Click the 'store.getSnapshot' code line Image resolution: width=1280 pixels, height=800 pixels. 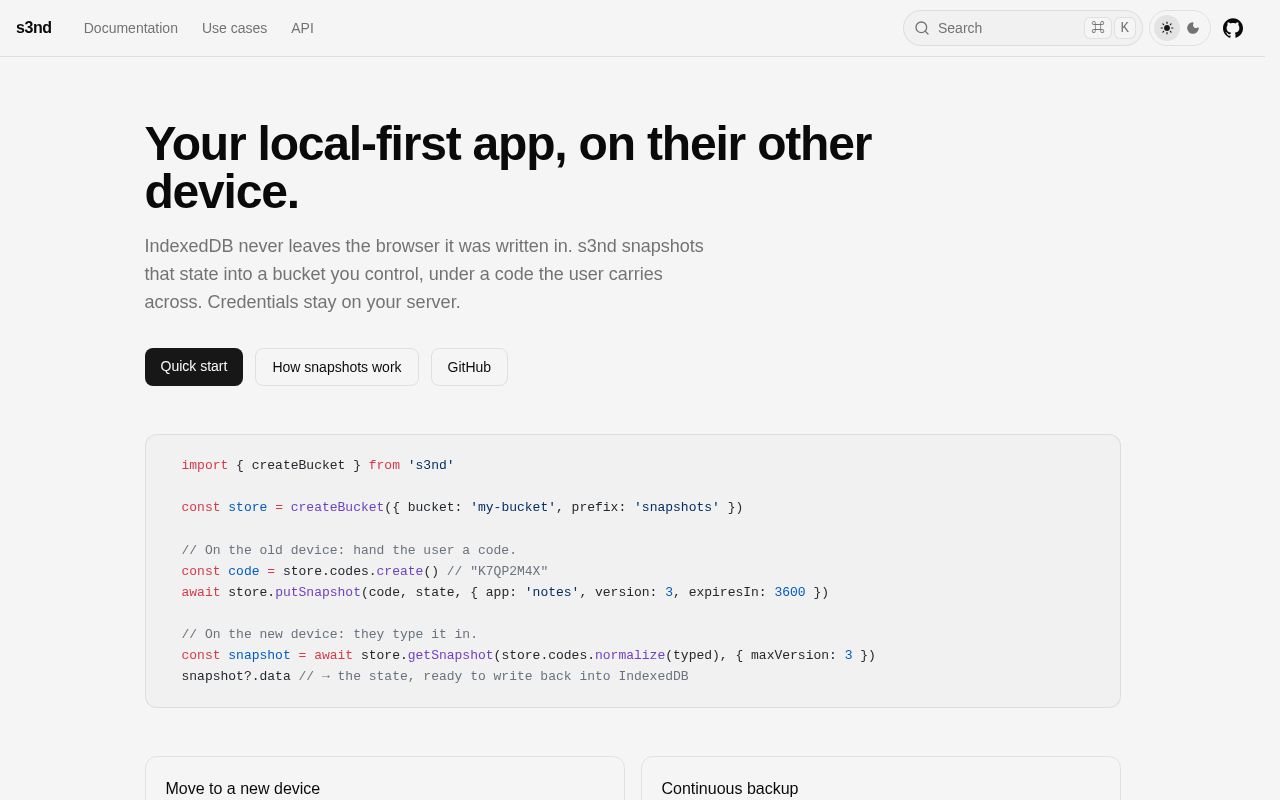[528, 656]
